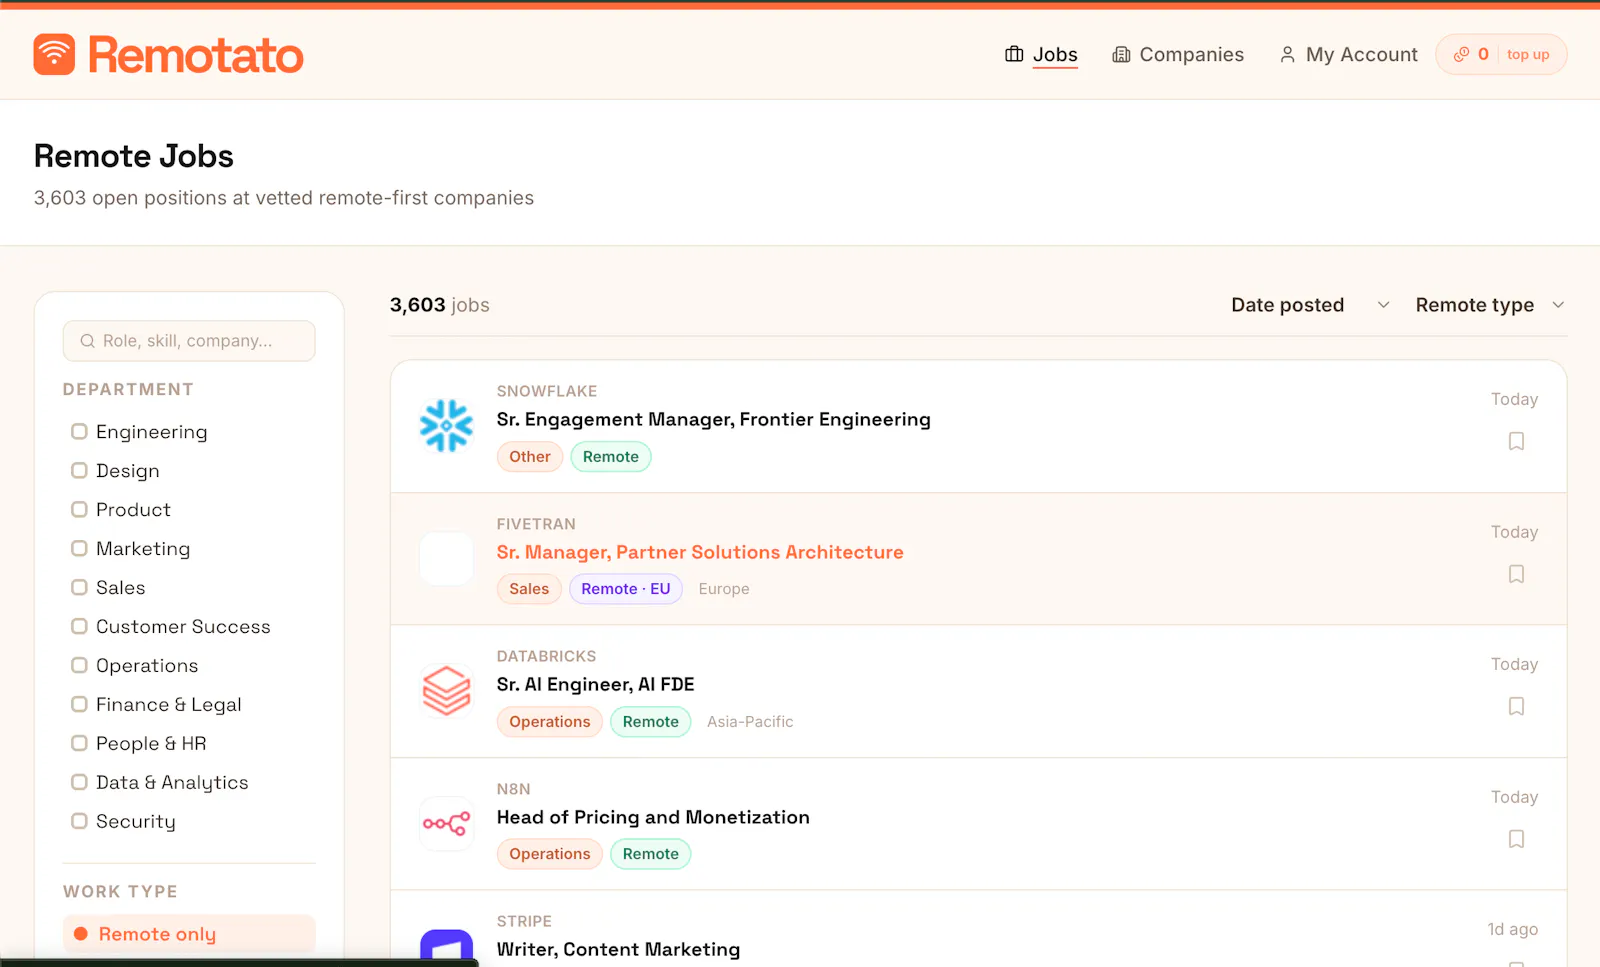Viewport: 1600px width, 967px height.
Task: Click the n8n company logo
Action: (446, 824)
